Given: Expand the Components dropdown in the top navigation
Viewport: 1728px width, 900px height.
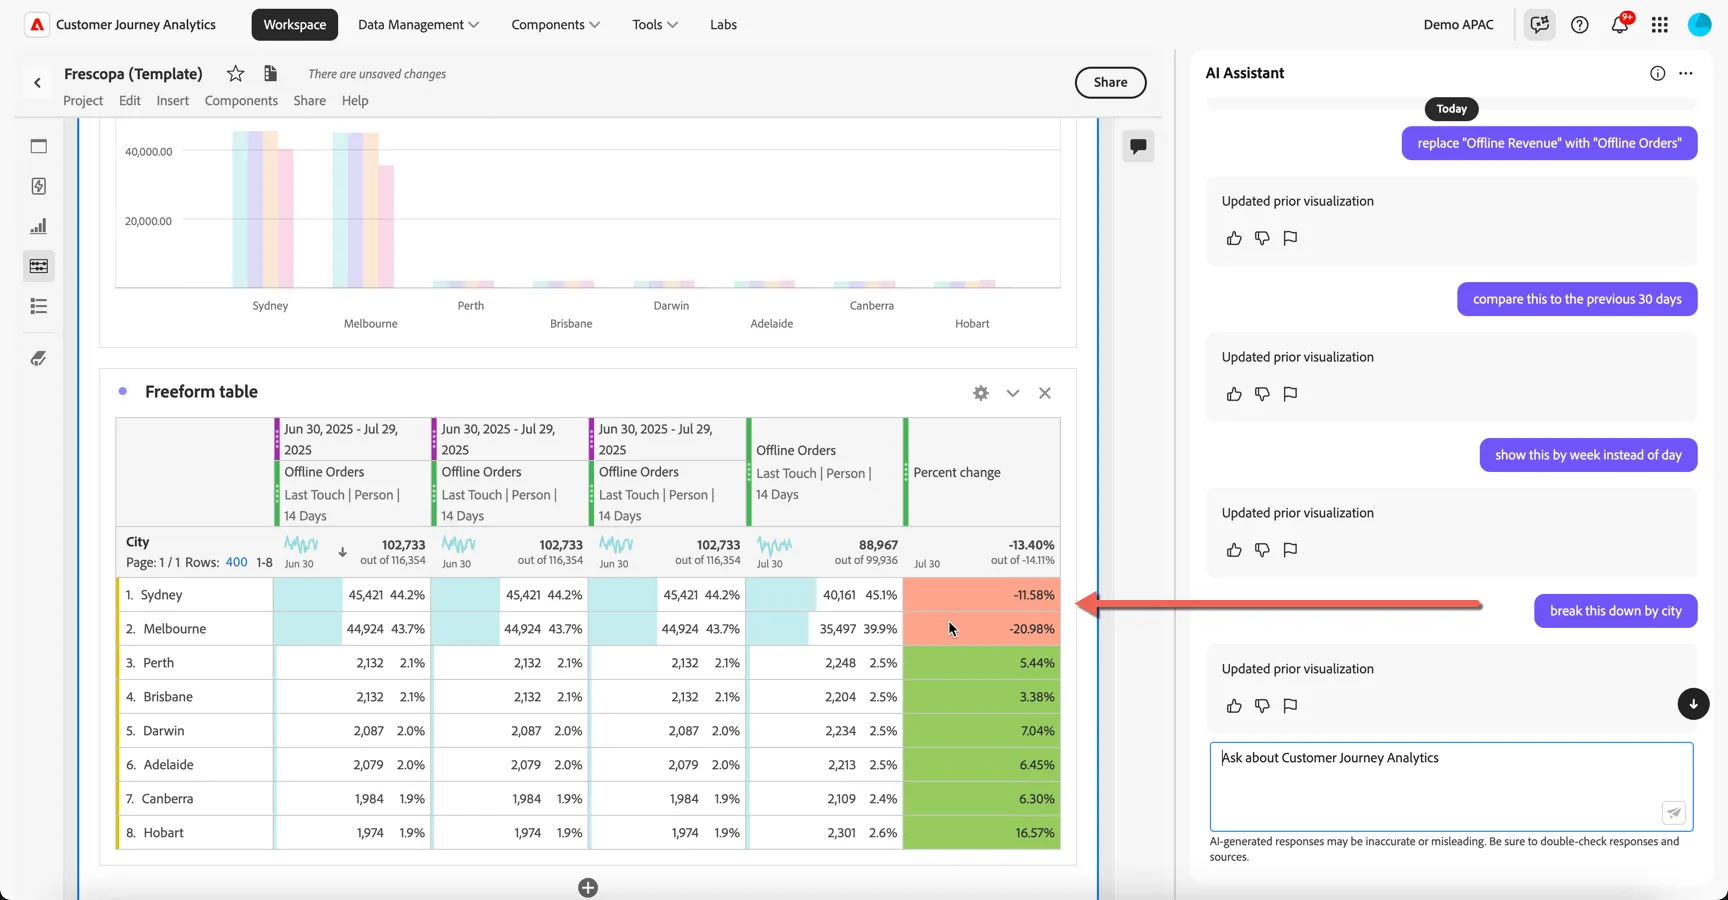Looking at the screenshot, I should click(555, 25).
